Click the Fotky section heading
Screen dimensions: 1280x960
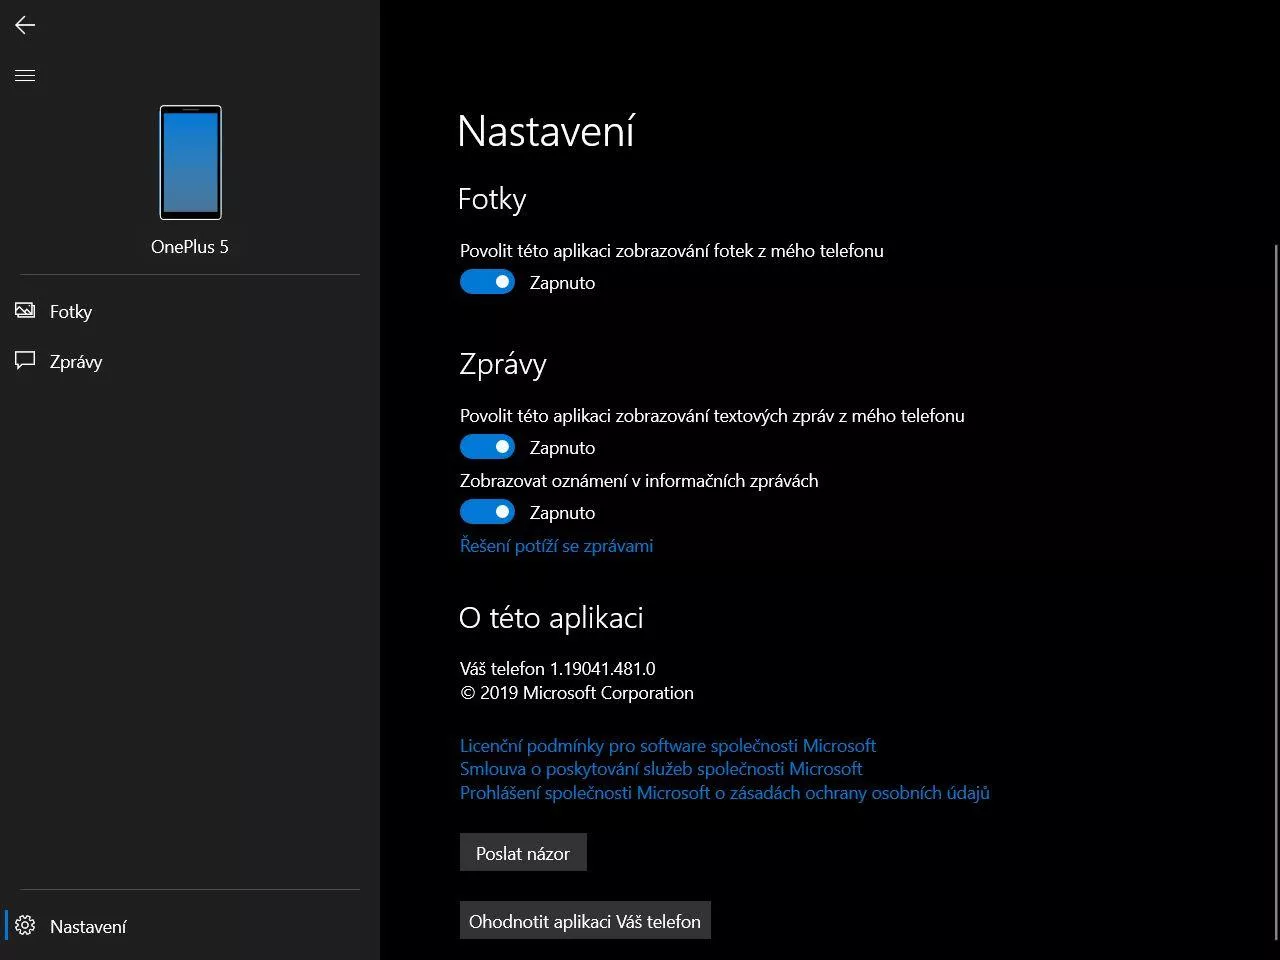coord(492,199)
